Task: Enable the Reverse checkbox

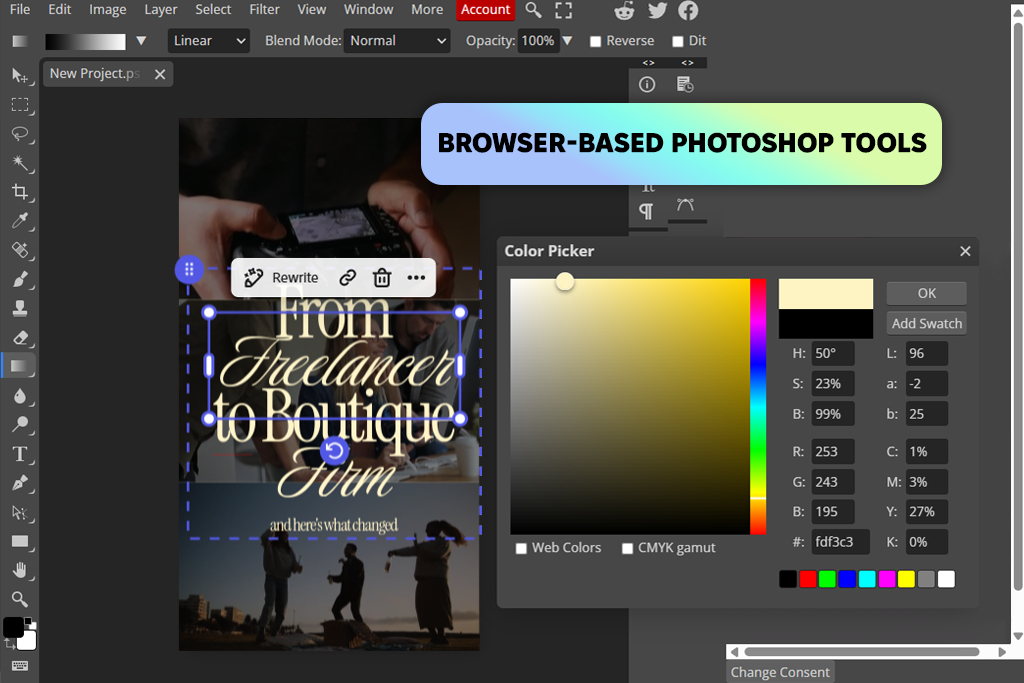Action: [596, 41]
